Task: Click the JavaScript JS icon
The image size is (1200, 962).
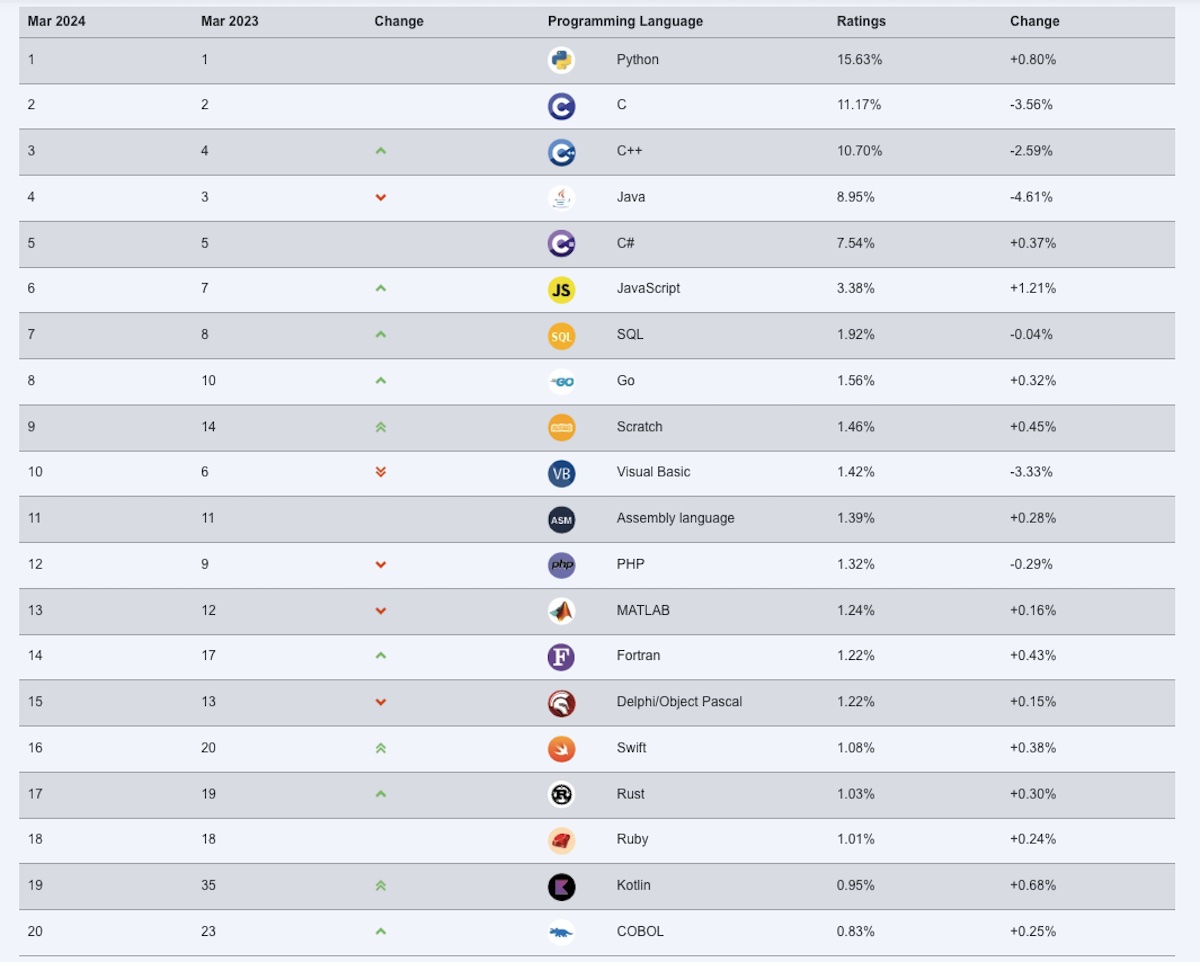Action: [561, 289]
